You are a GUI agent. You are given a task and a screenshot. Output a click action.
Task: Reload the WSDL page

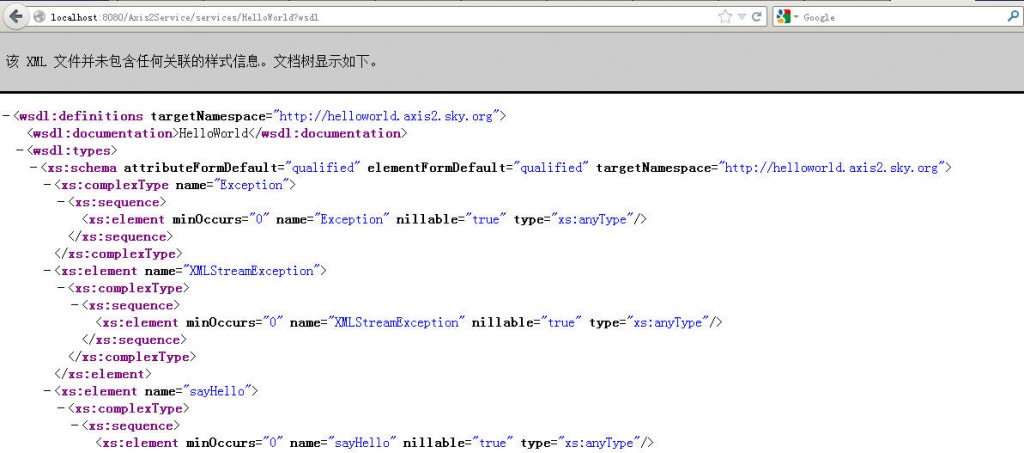pyautogui.click(x=758, y=17)
